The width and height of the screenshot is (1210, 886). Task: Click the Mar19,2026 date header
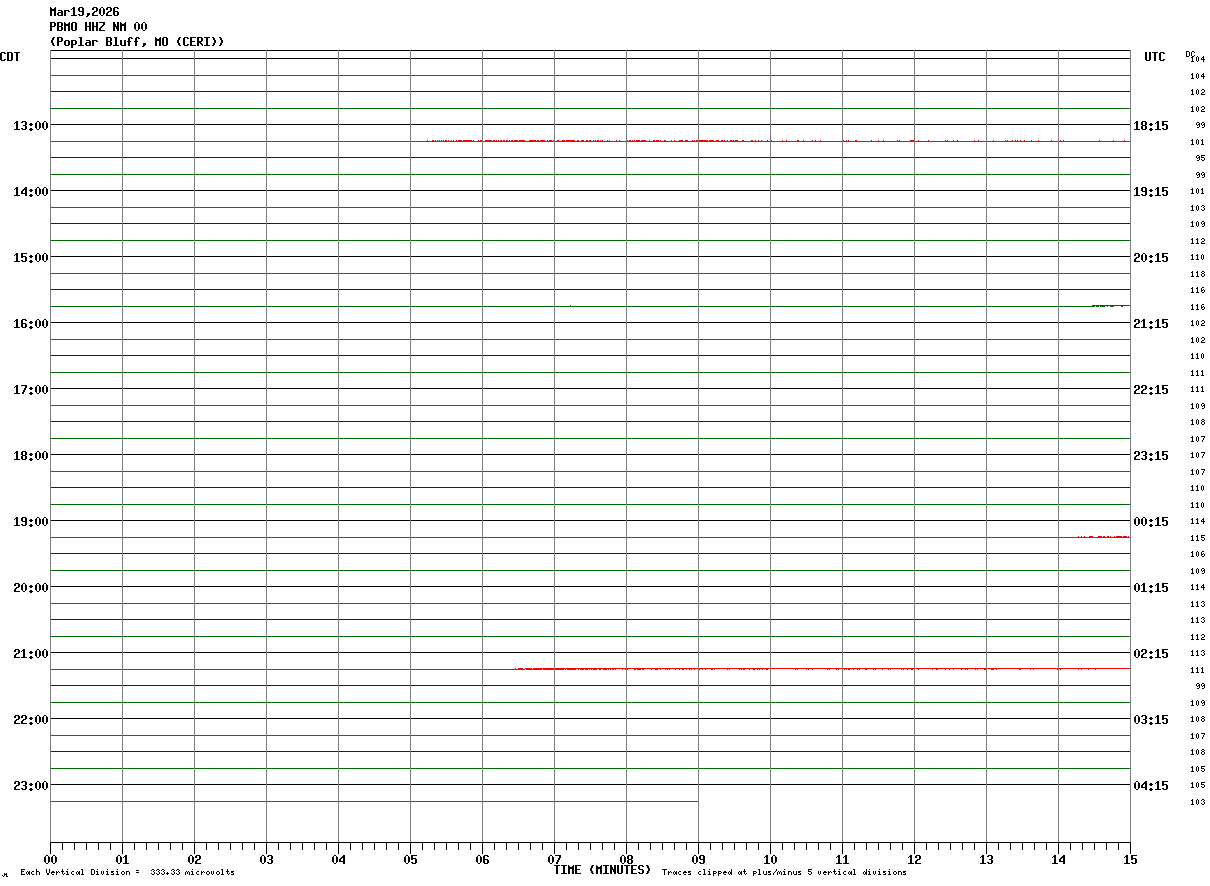(x=84, y=12)
